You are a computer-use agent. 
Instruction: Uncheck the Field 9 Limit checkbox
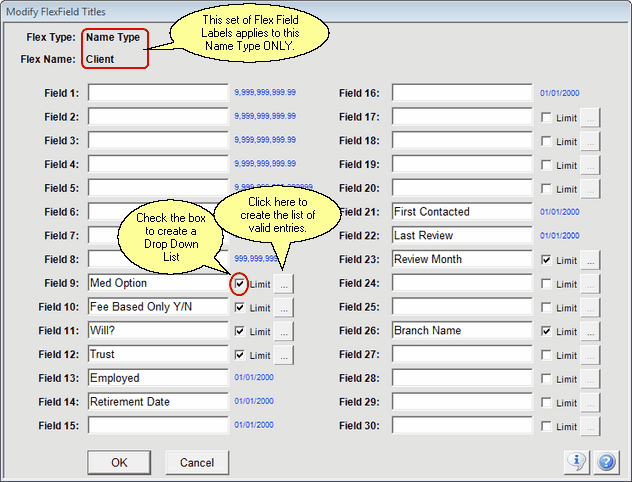click(239, 284)
